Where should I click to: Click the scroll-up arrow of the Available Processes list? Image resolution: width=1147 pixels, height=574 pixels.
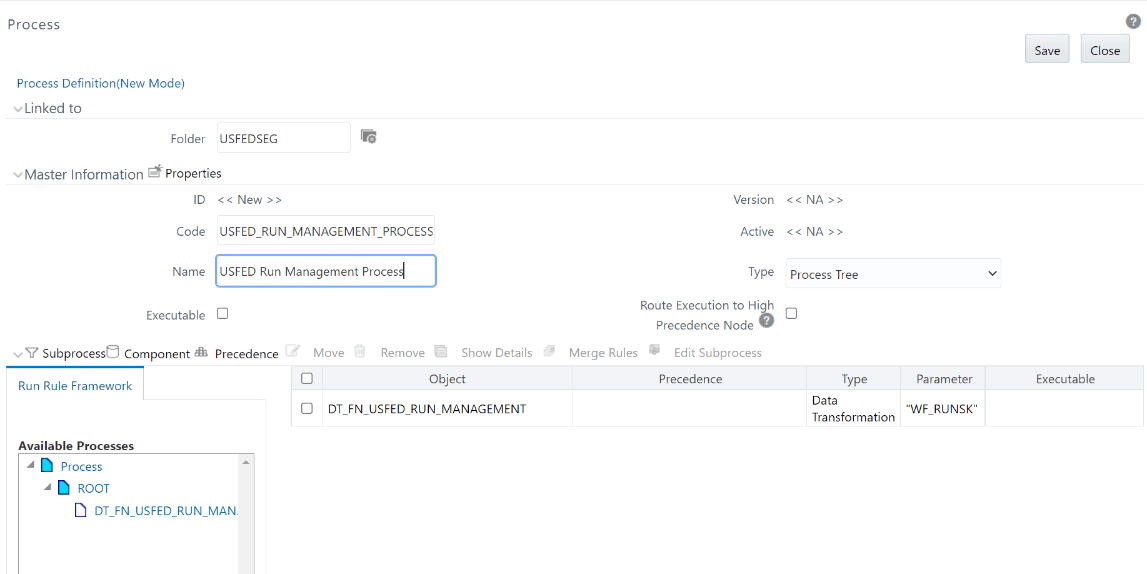247,462
